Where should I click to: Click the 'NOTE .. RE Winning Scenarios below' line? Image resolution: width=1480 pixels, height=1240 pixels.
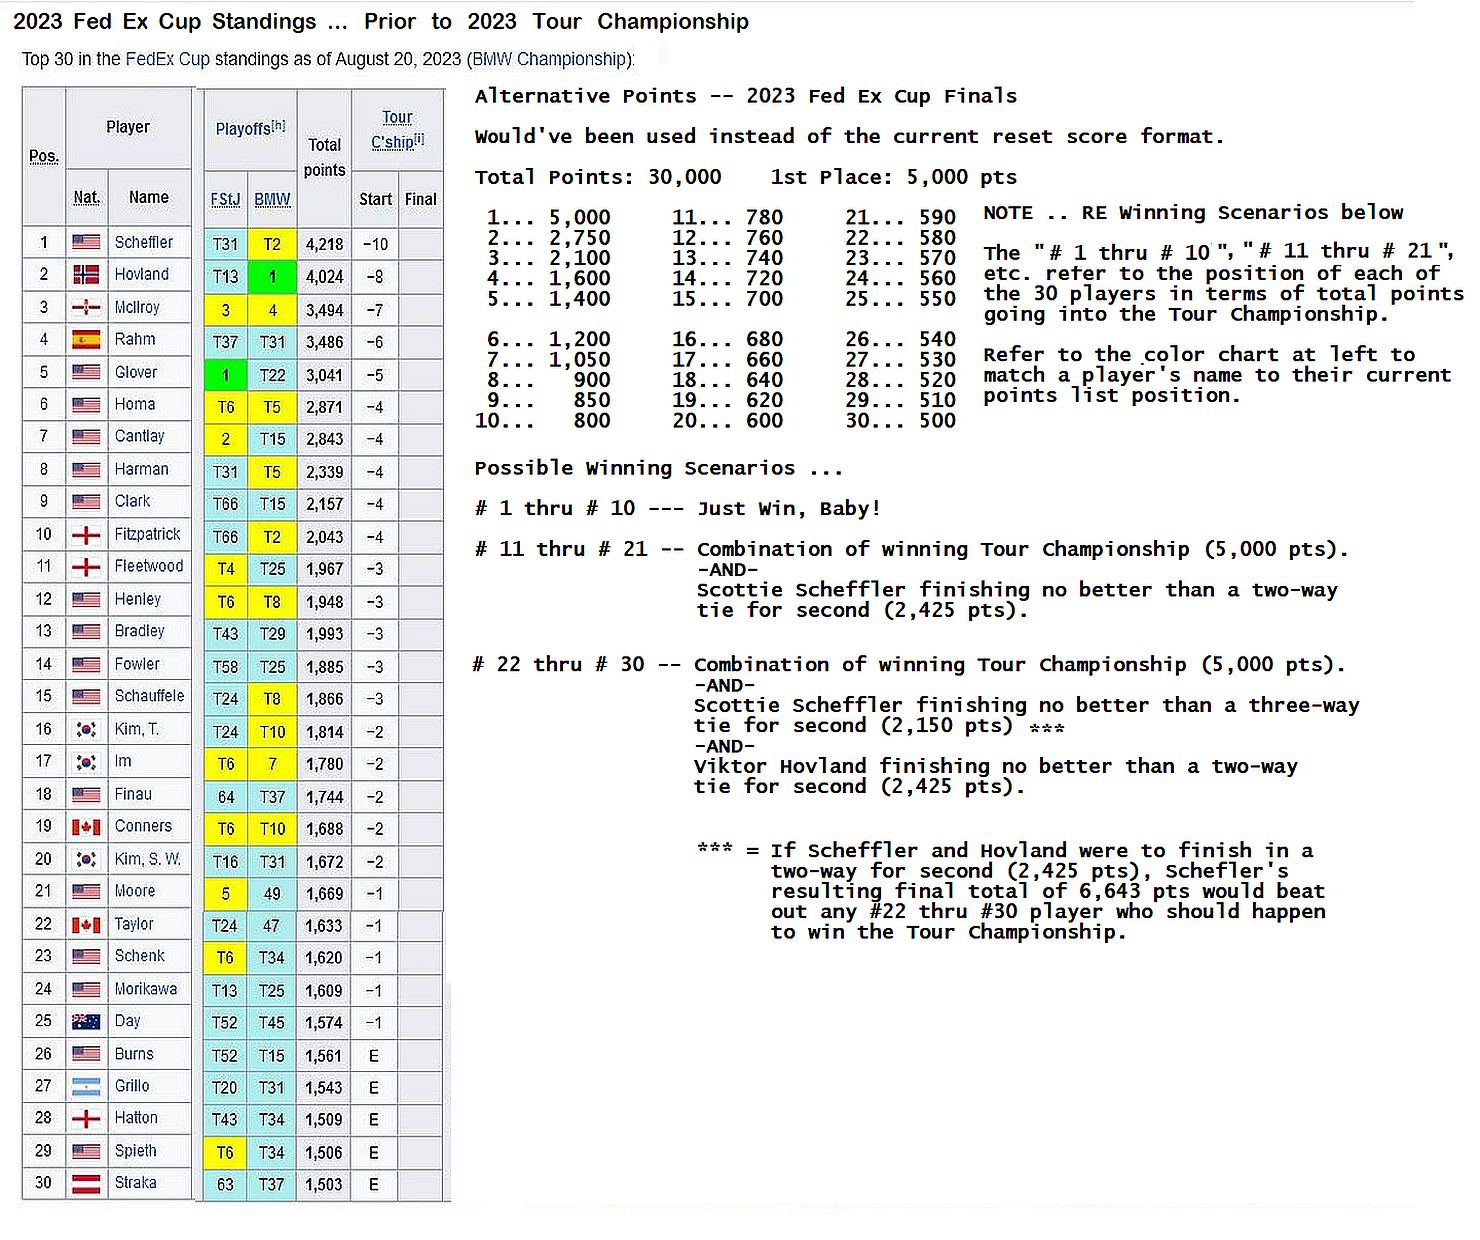(1193, 212)
